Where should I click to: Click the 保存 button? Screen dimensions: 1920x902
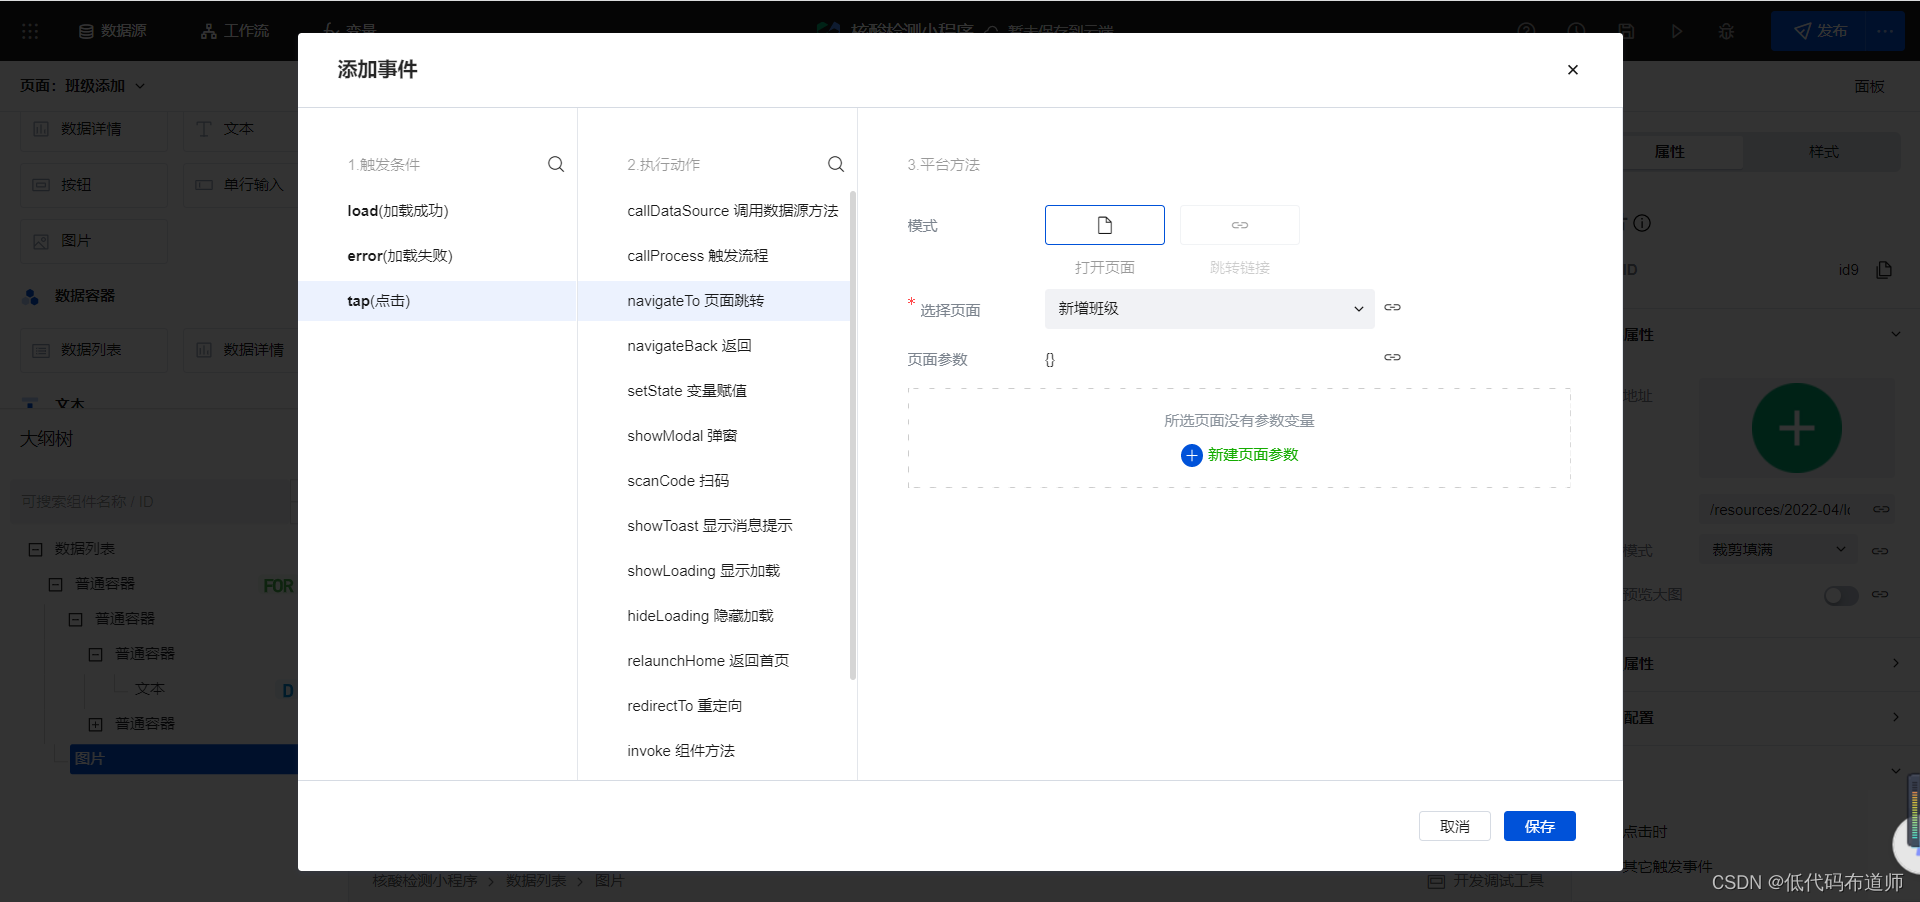[1540, 826]
